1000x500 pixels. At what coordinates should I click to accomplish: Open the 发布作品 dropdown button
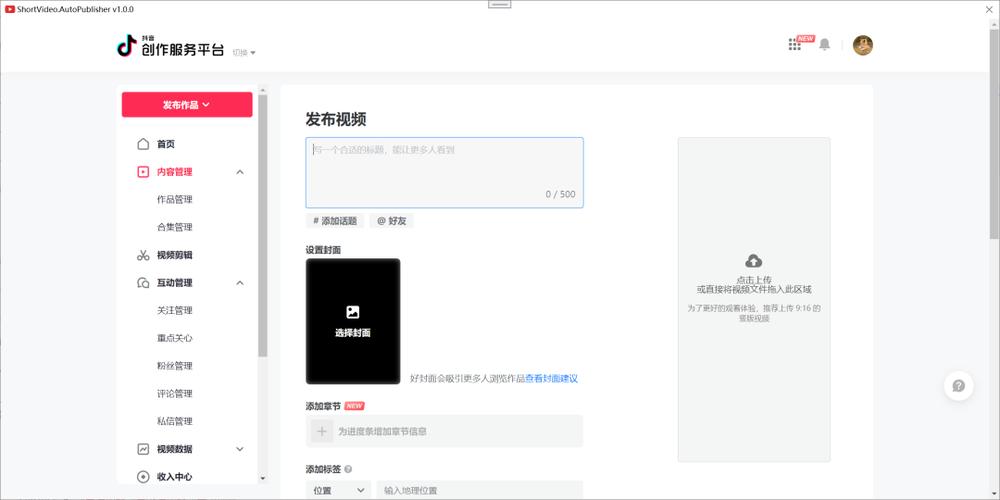(x=187, y=105)
